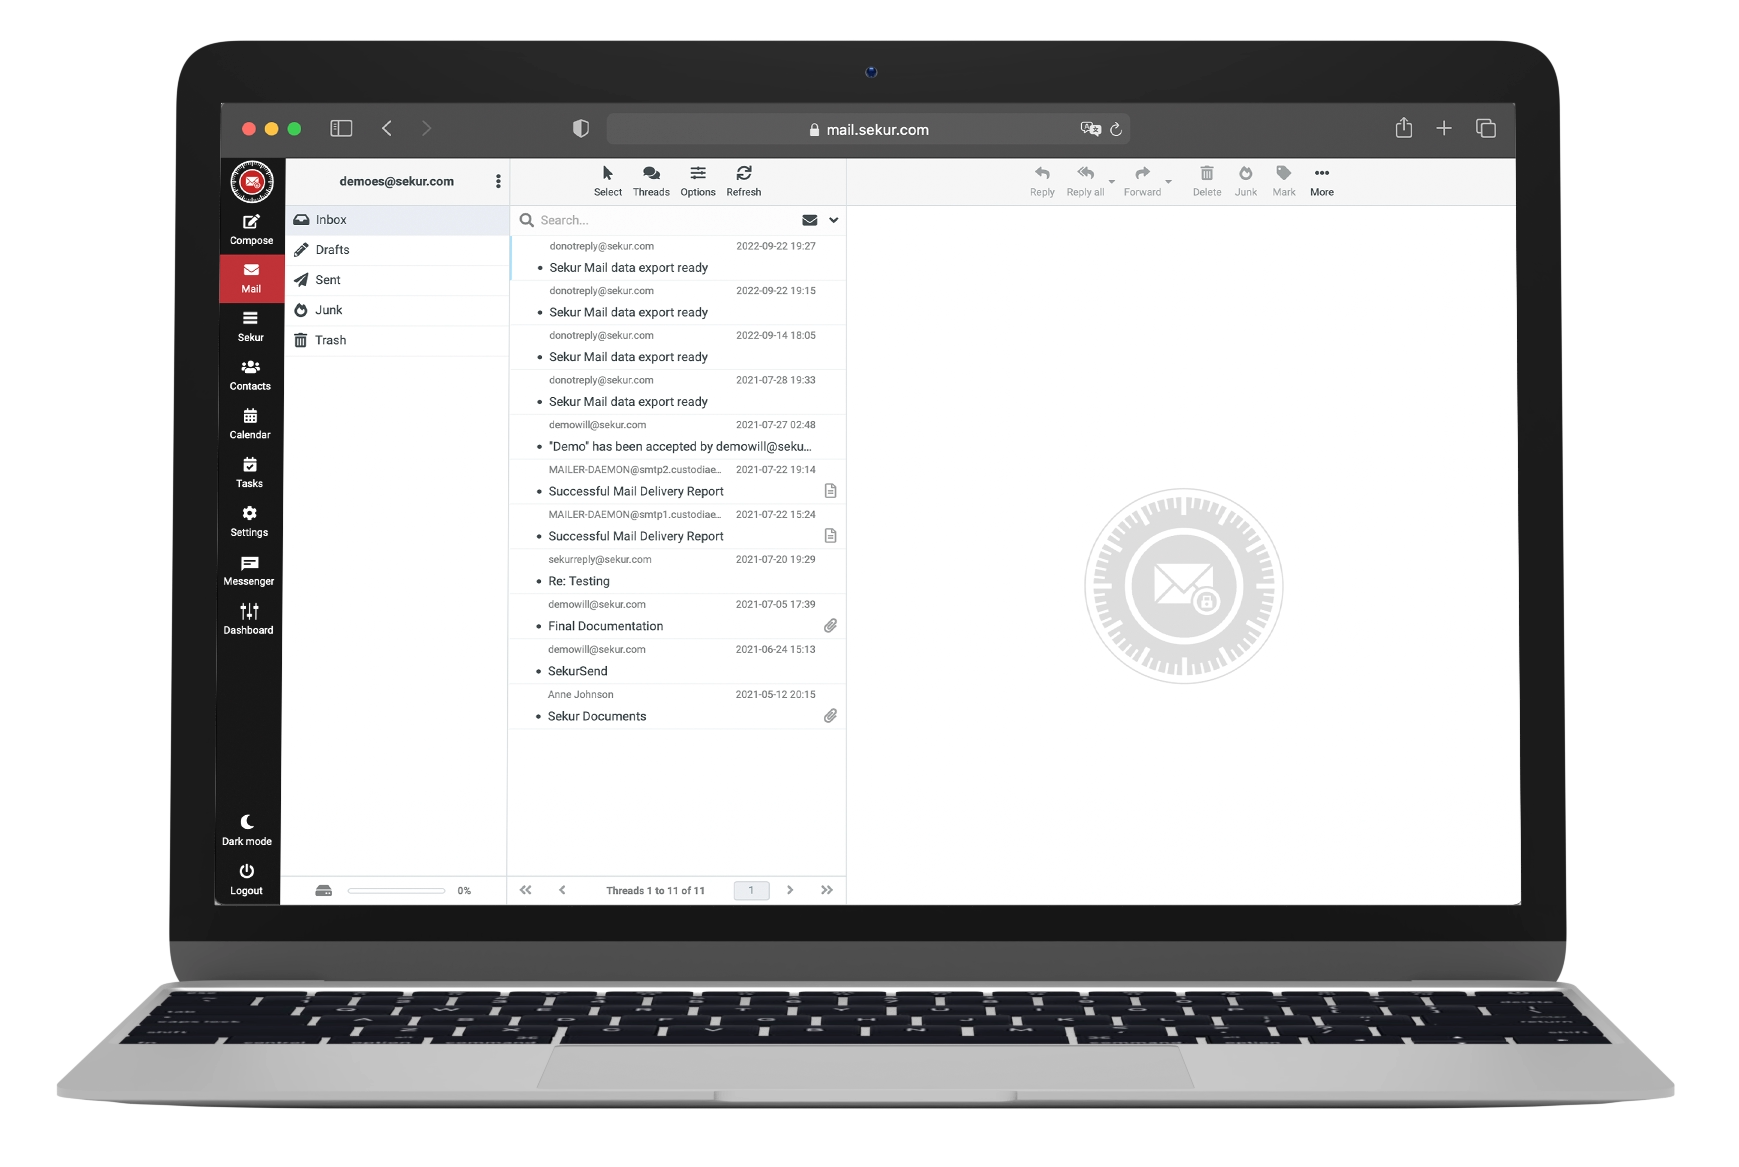Open the Inbox folder

pyautogui.click(x=398, y=220)
